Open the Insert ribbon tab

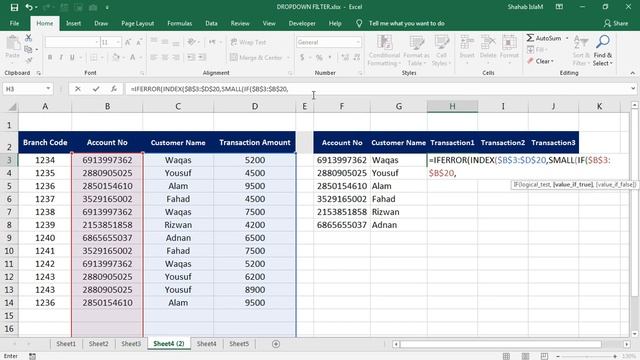73,24
